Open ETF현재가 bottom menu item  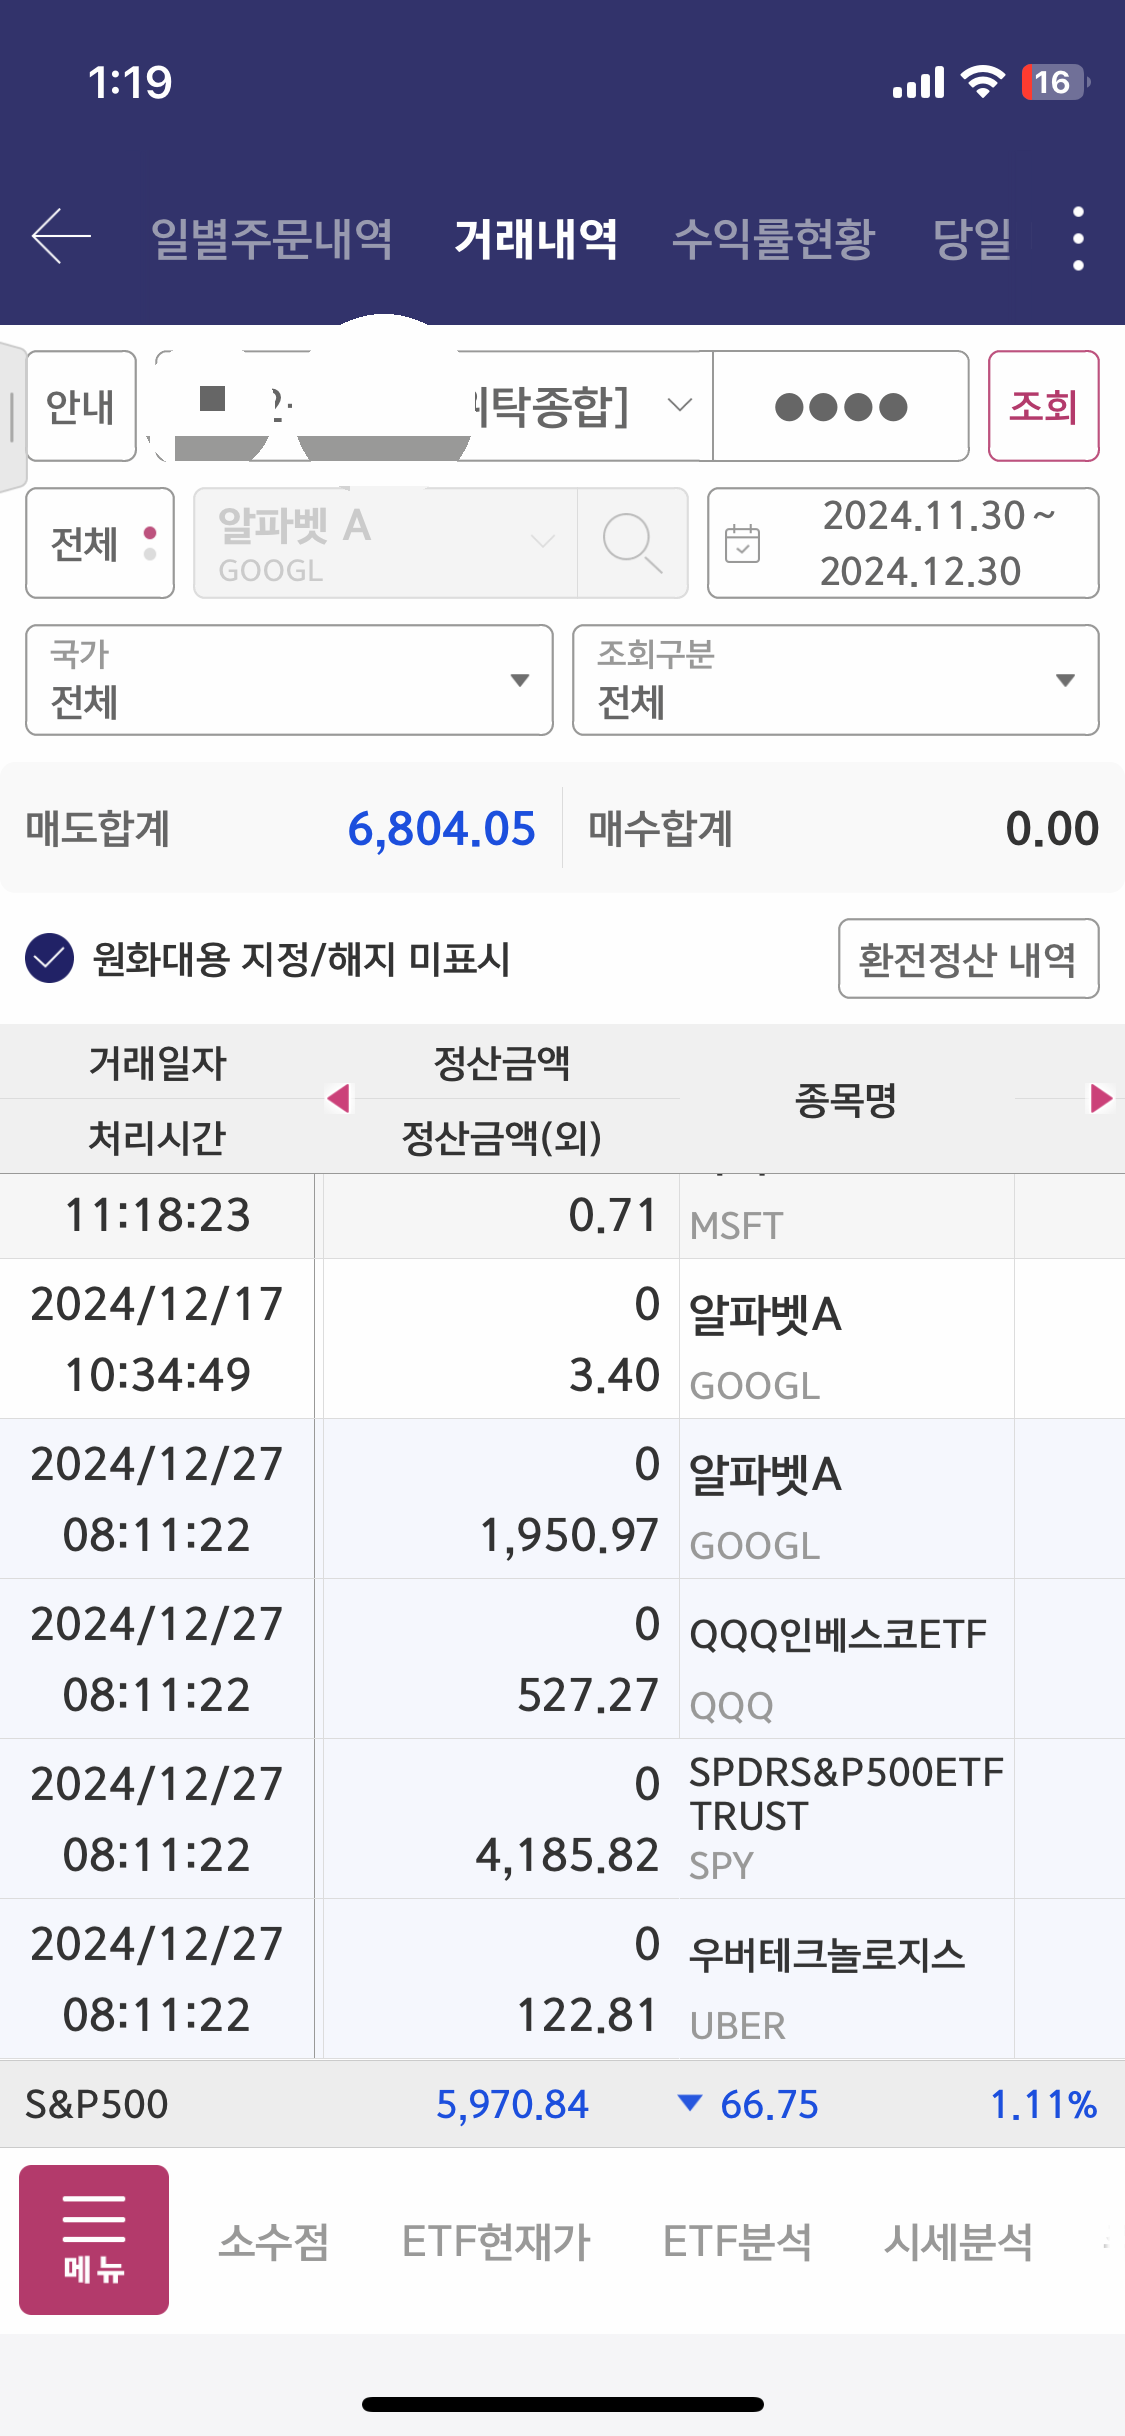click(496, 2241)
